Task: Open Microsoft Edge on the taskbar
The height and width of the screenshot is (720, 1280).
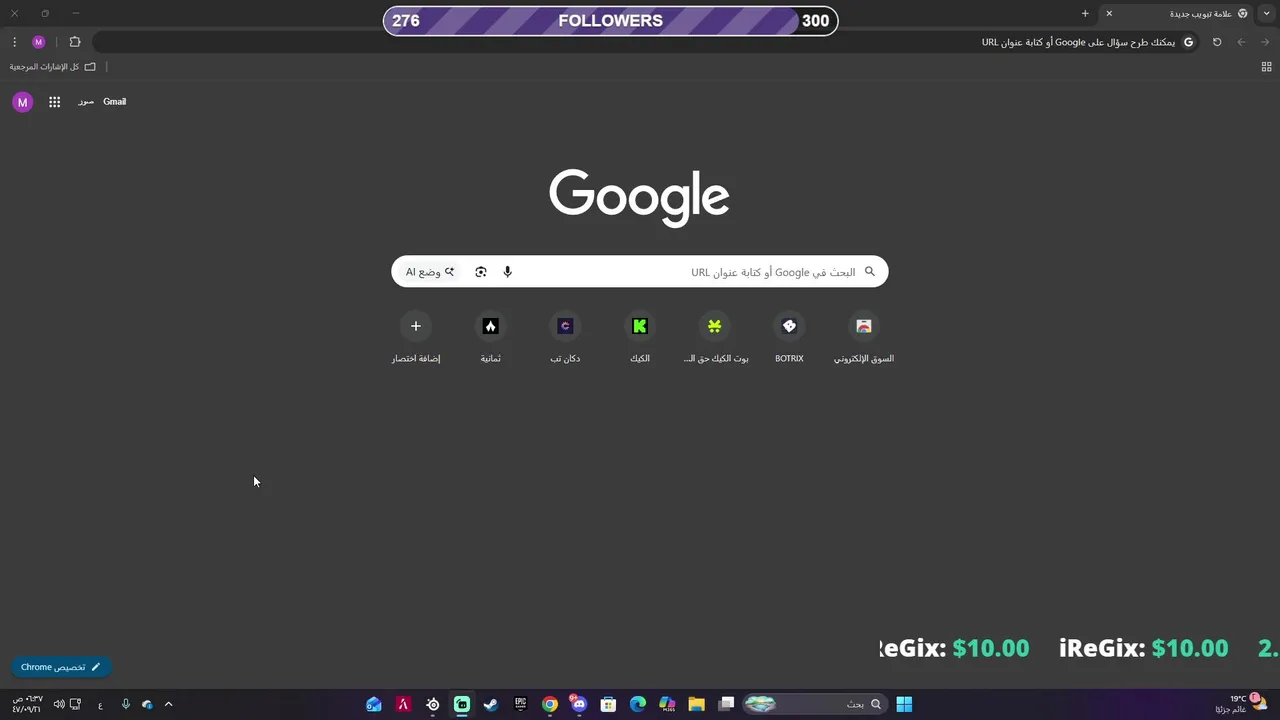Action: pos(638,704)
